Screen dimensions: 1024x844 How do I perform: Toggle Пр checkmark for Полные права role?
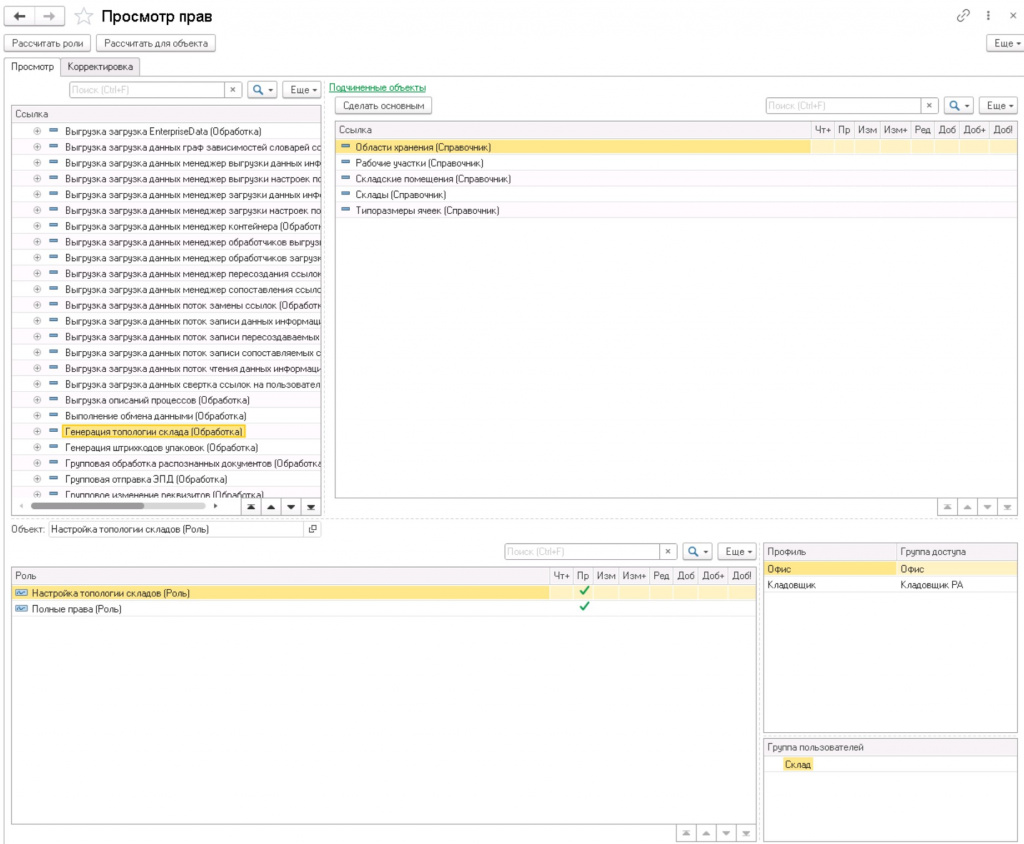pyautogui.click(x=584, y=607)
